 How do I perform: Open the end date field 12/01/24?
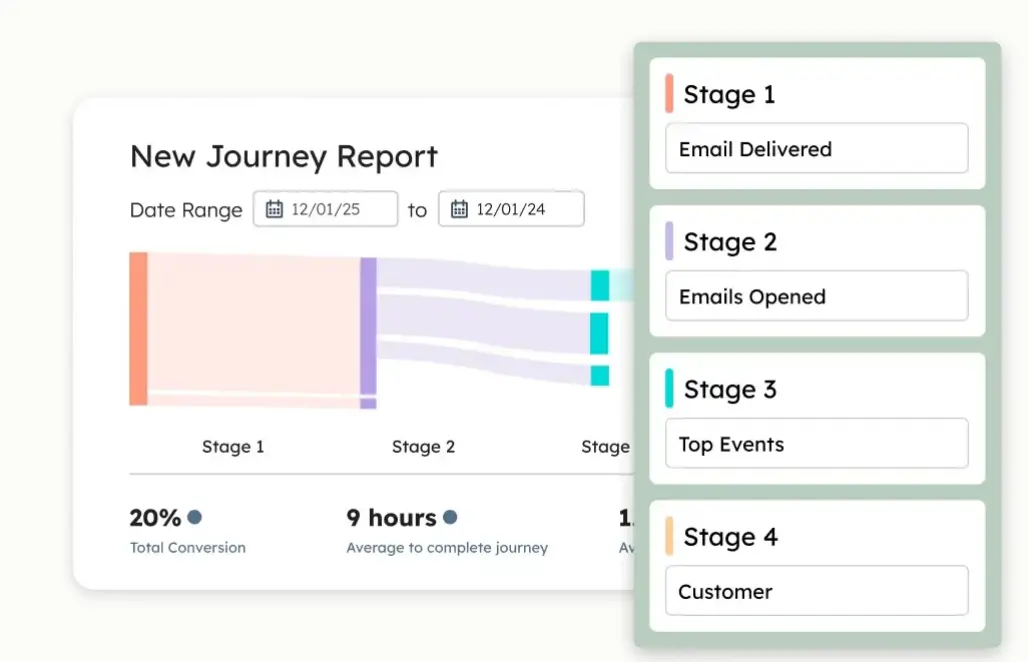[511, 209]
